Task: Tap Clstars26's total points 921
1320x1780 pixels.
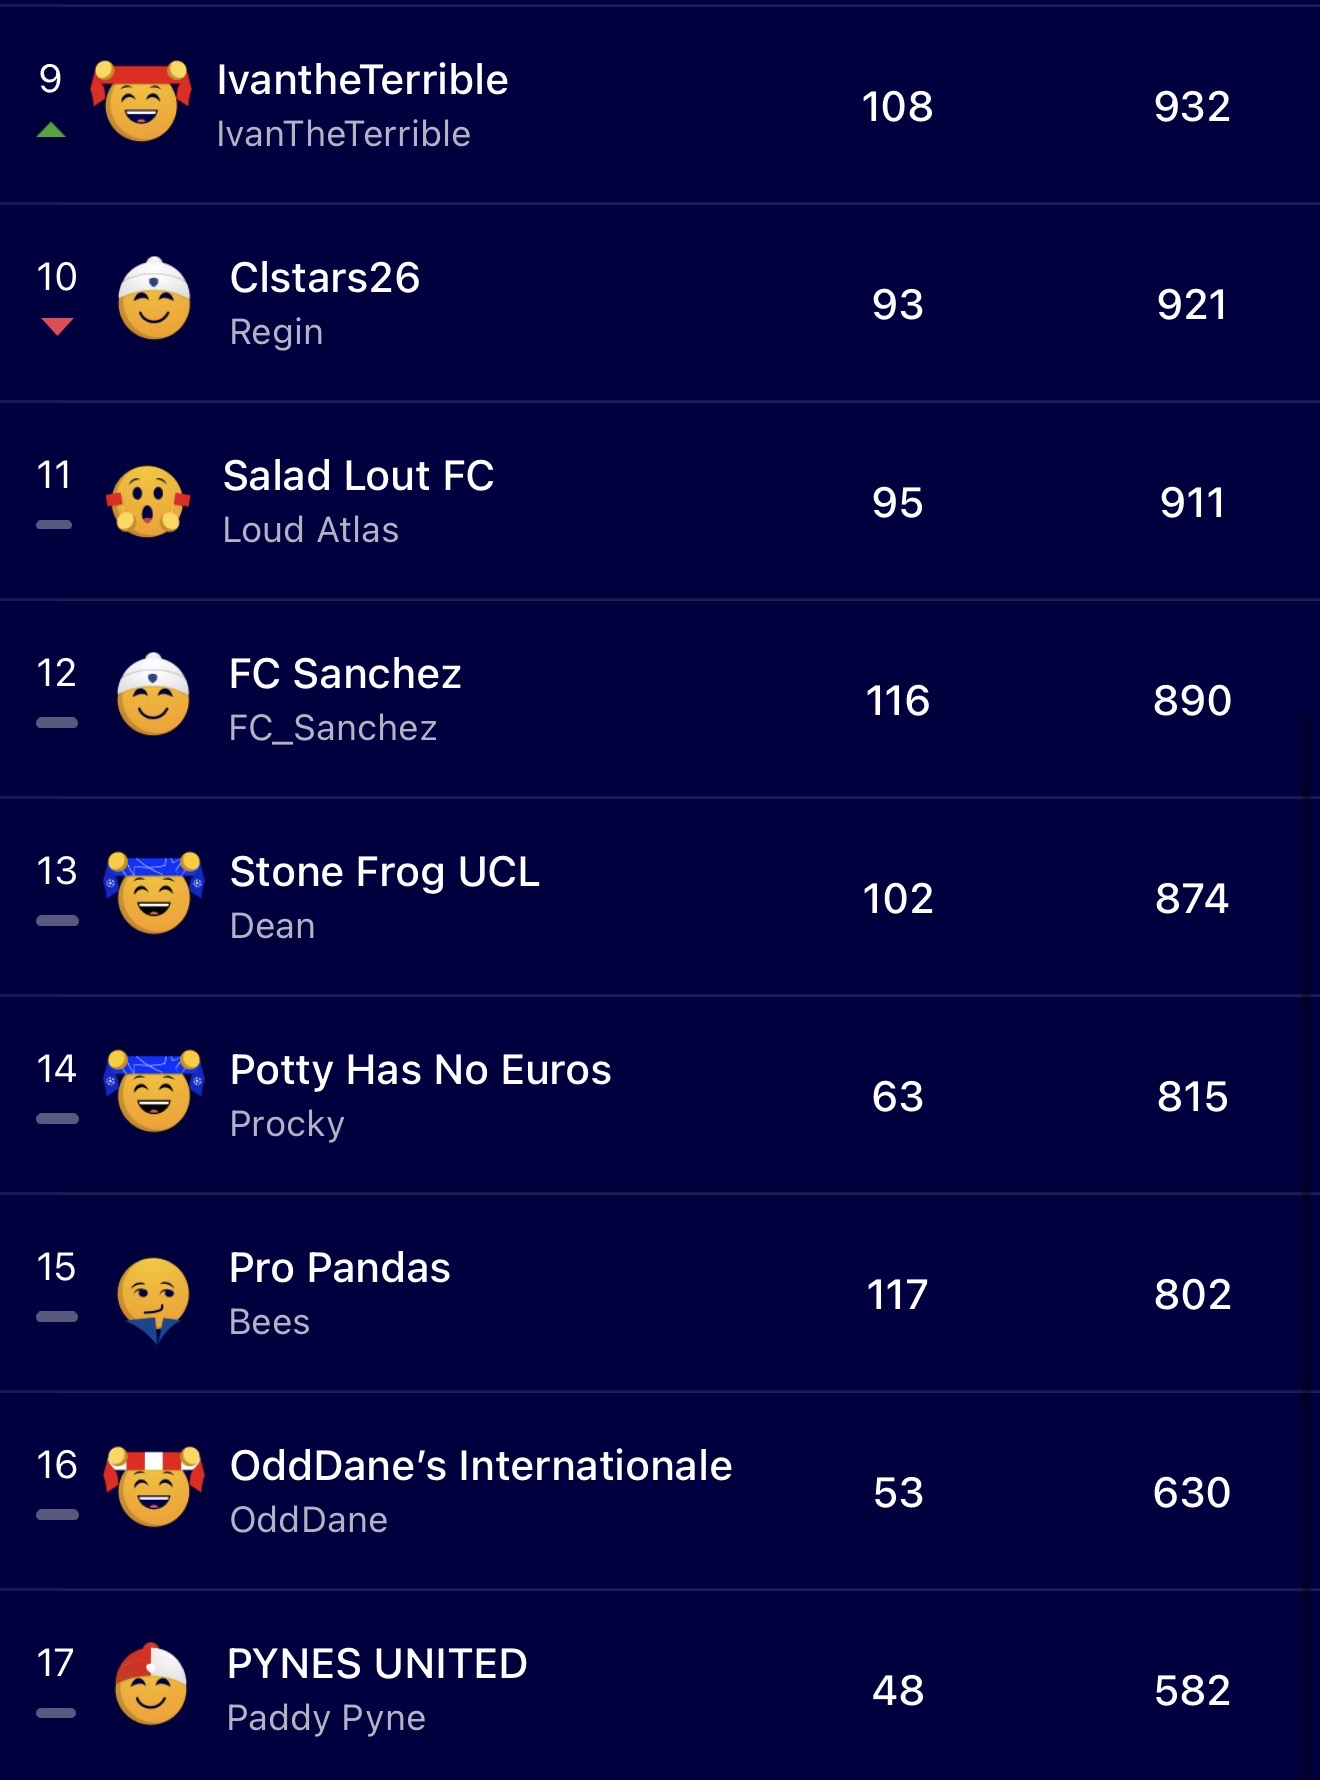Action: 1192,304
